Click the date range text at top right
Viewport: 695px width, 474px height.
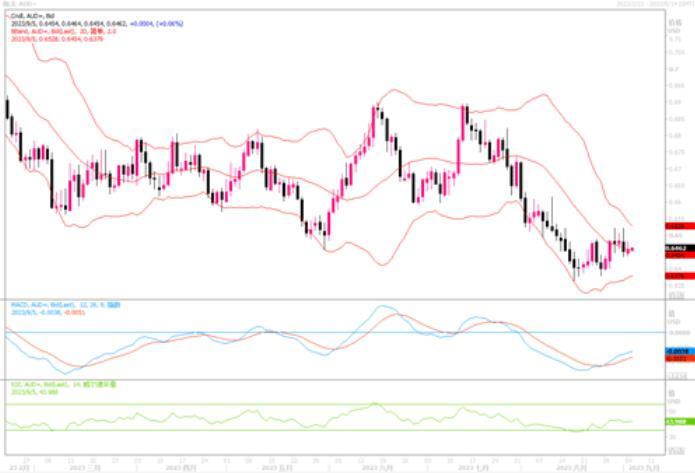[x=655, y=4]
